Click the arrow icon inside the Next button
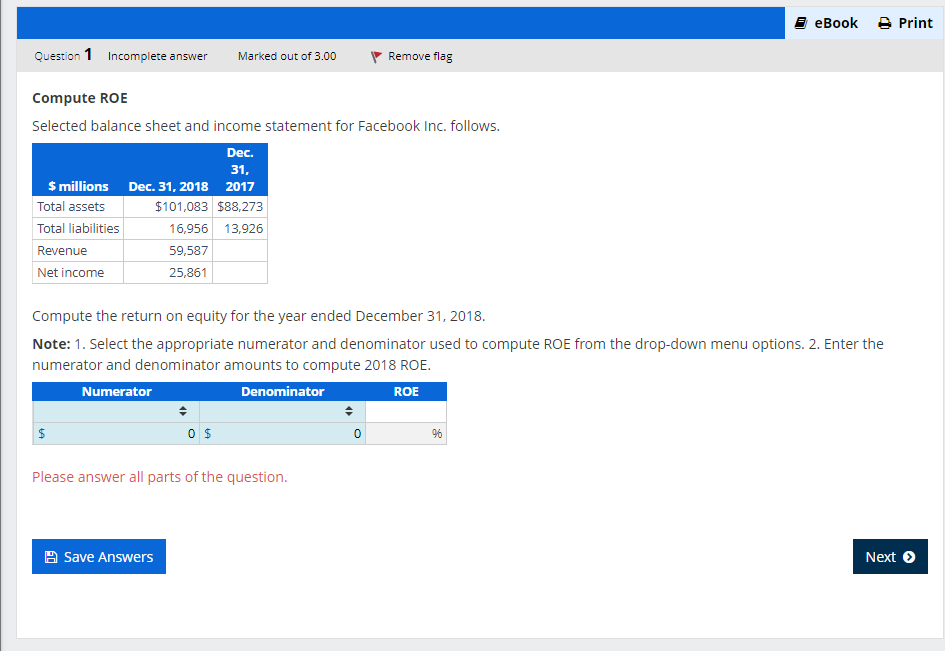Viewport: 945px width, 651px height. (x=911, y=556)
